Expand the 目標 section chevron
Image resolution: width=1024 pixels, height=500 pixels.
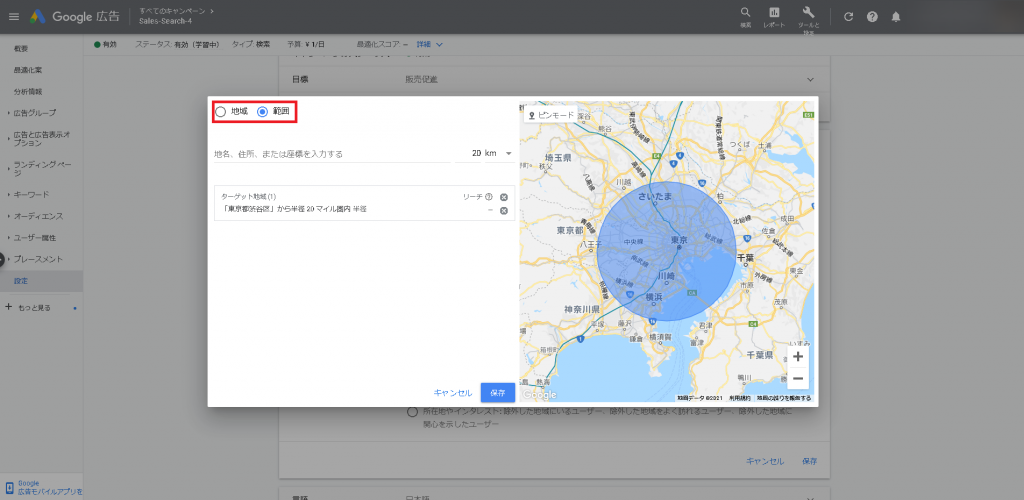click(810, 80)
